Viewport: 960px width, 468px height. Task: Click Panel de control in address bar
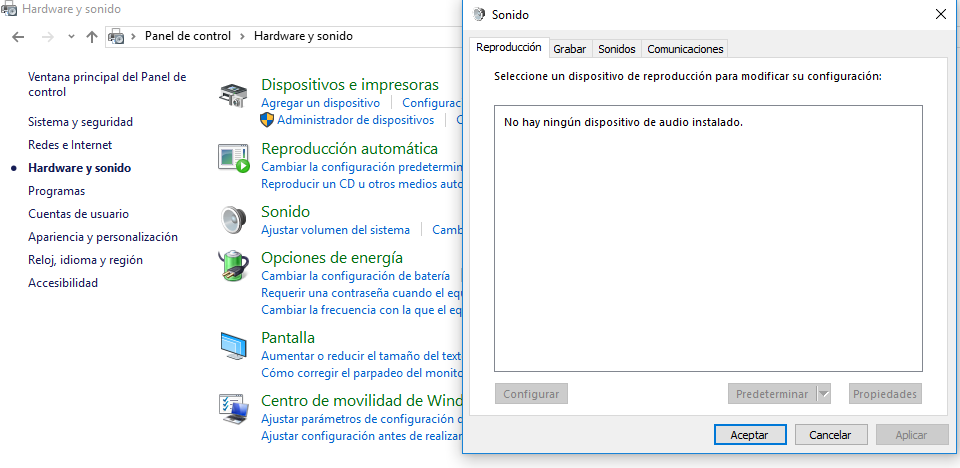click(x=188, y=36)
